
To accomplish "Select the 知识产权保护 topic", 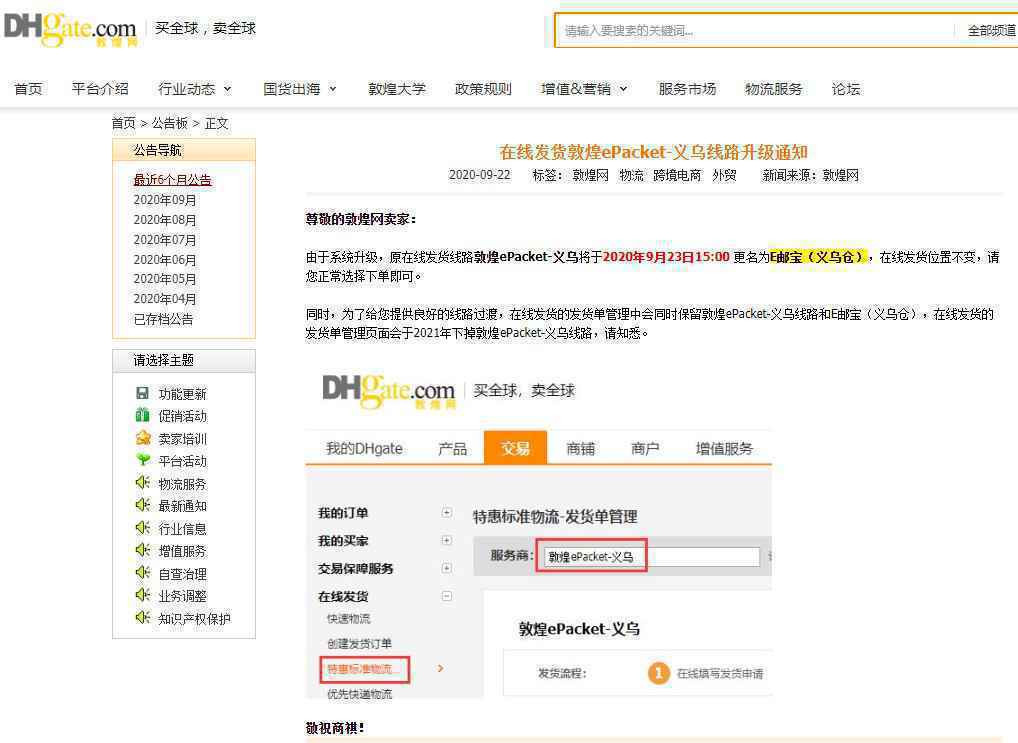I will 195,618.
